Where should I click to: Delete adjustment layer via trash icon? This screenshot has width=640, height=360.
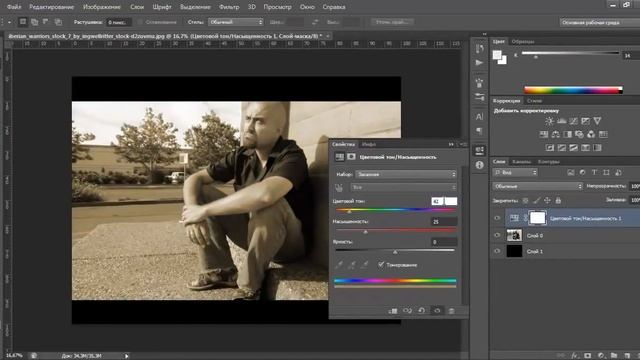click(451, 311)
